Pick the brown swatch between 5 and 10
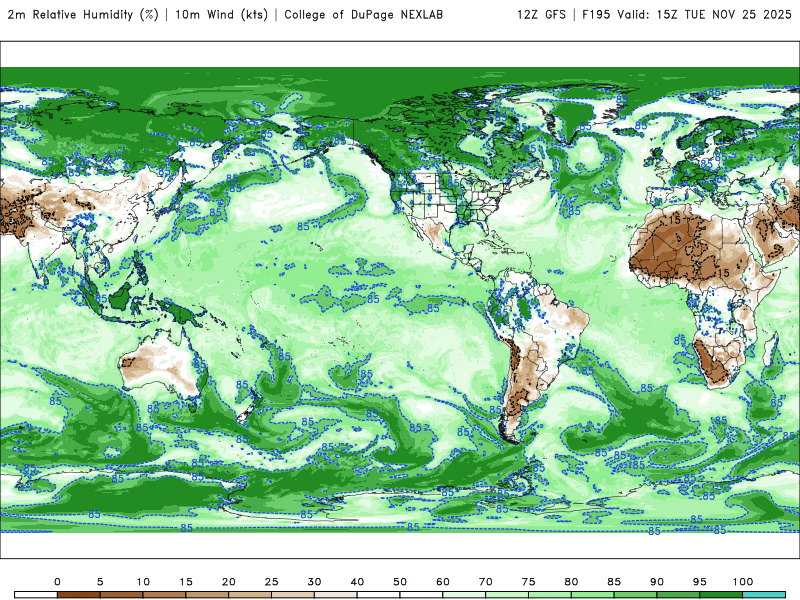800x600 pixels. (x=121, y=595)
